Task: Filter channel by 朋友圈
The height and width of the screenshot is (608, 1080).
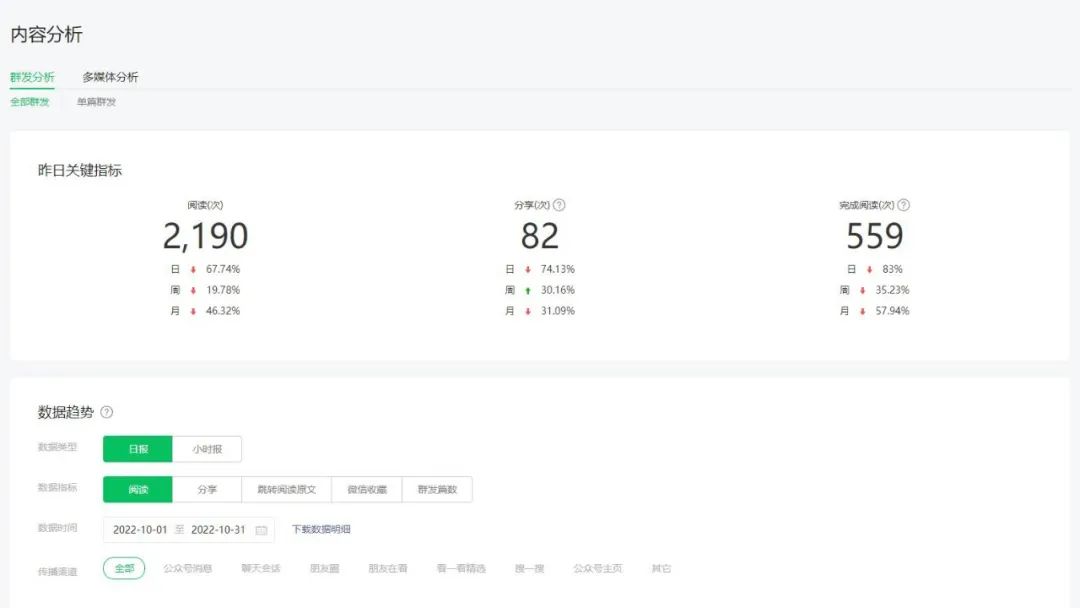Action: tap(324, 568)
